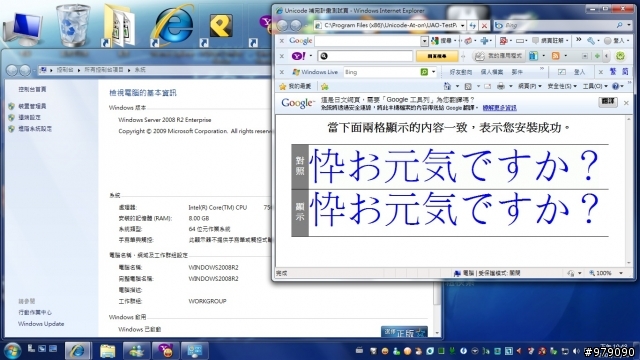Click the green smiley icon on Yahoo toolbar
640x360 pixels.
pyautogui.click(x=620, y=56)
